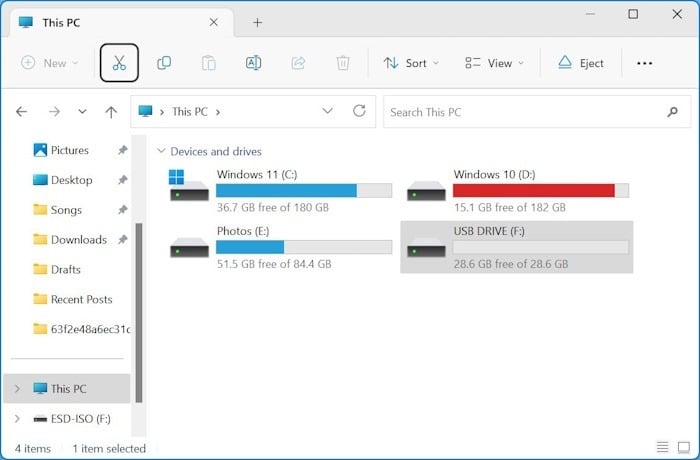The height and width of the screenshot is (460, 700).
Task: Go forward with the right arrow
Action: coord(54,112)
